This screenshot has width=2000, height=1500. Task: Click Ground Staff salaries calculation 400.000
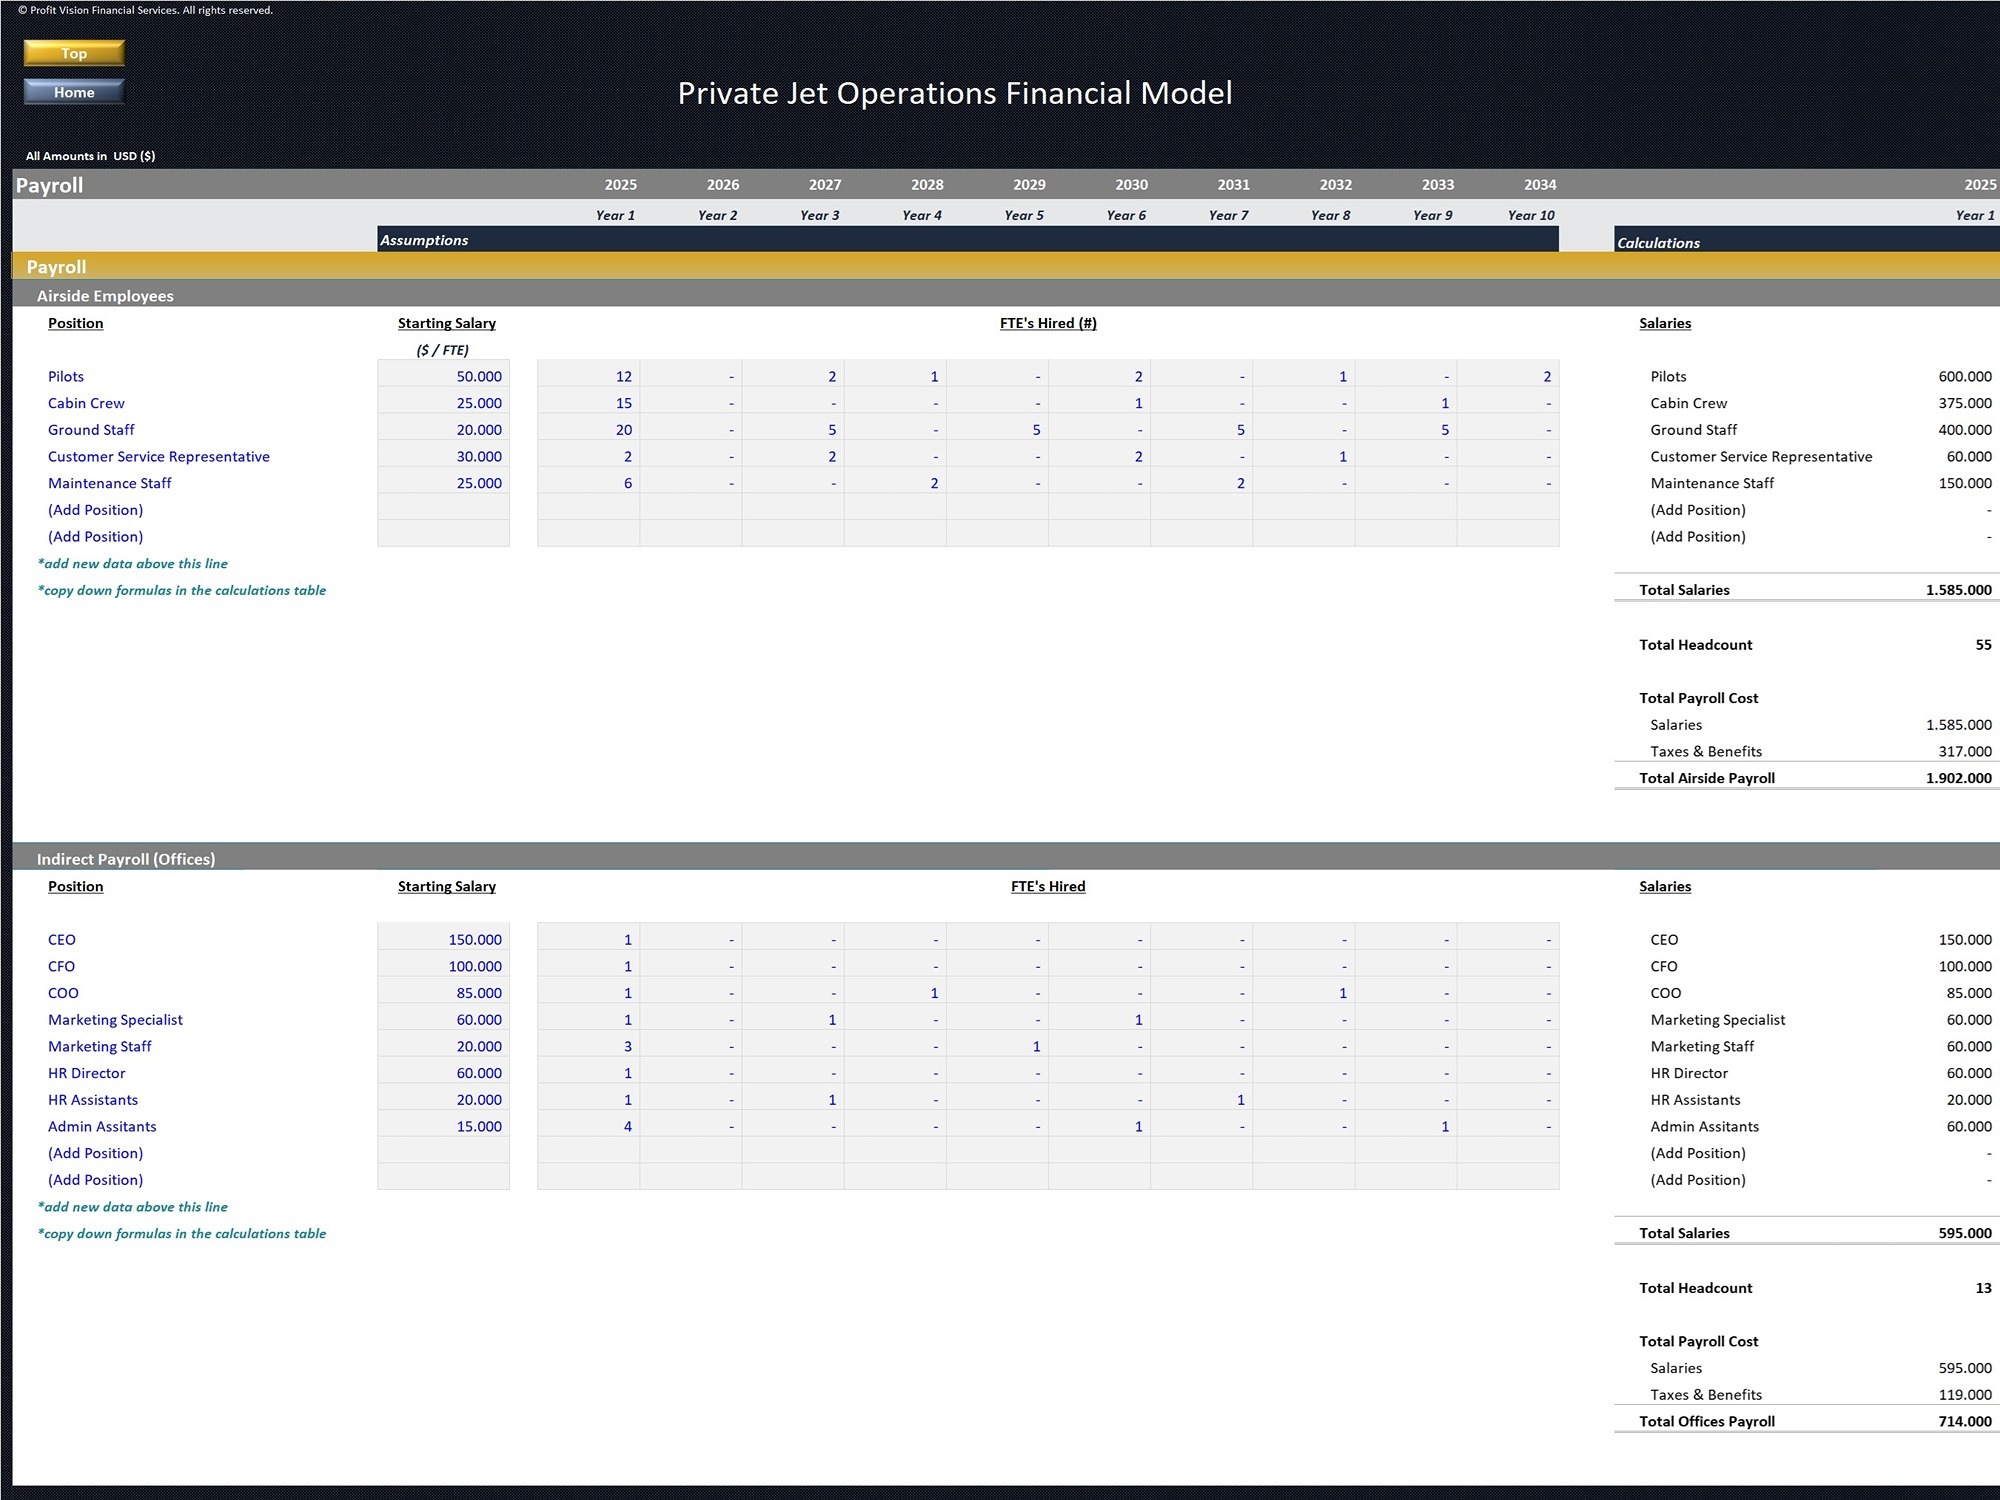1965,430
